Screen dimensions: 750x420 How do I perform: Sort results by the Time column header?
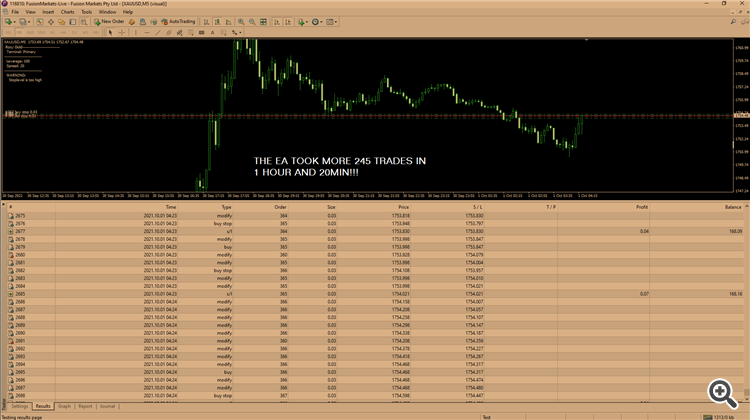tap(116, 207)
